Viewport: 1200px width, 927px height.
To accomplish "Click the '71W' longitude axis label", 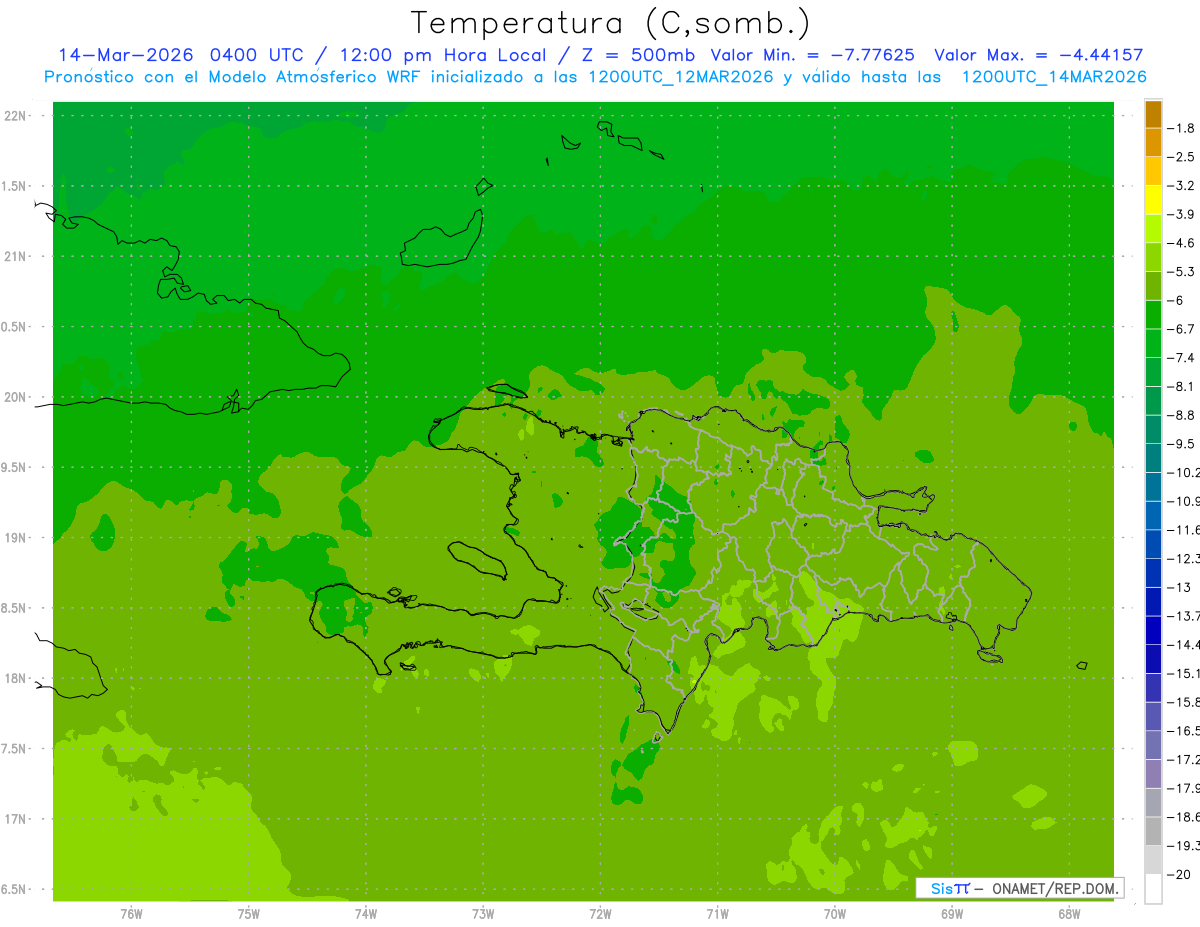I will click(717, 914).
